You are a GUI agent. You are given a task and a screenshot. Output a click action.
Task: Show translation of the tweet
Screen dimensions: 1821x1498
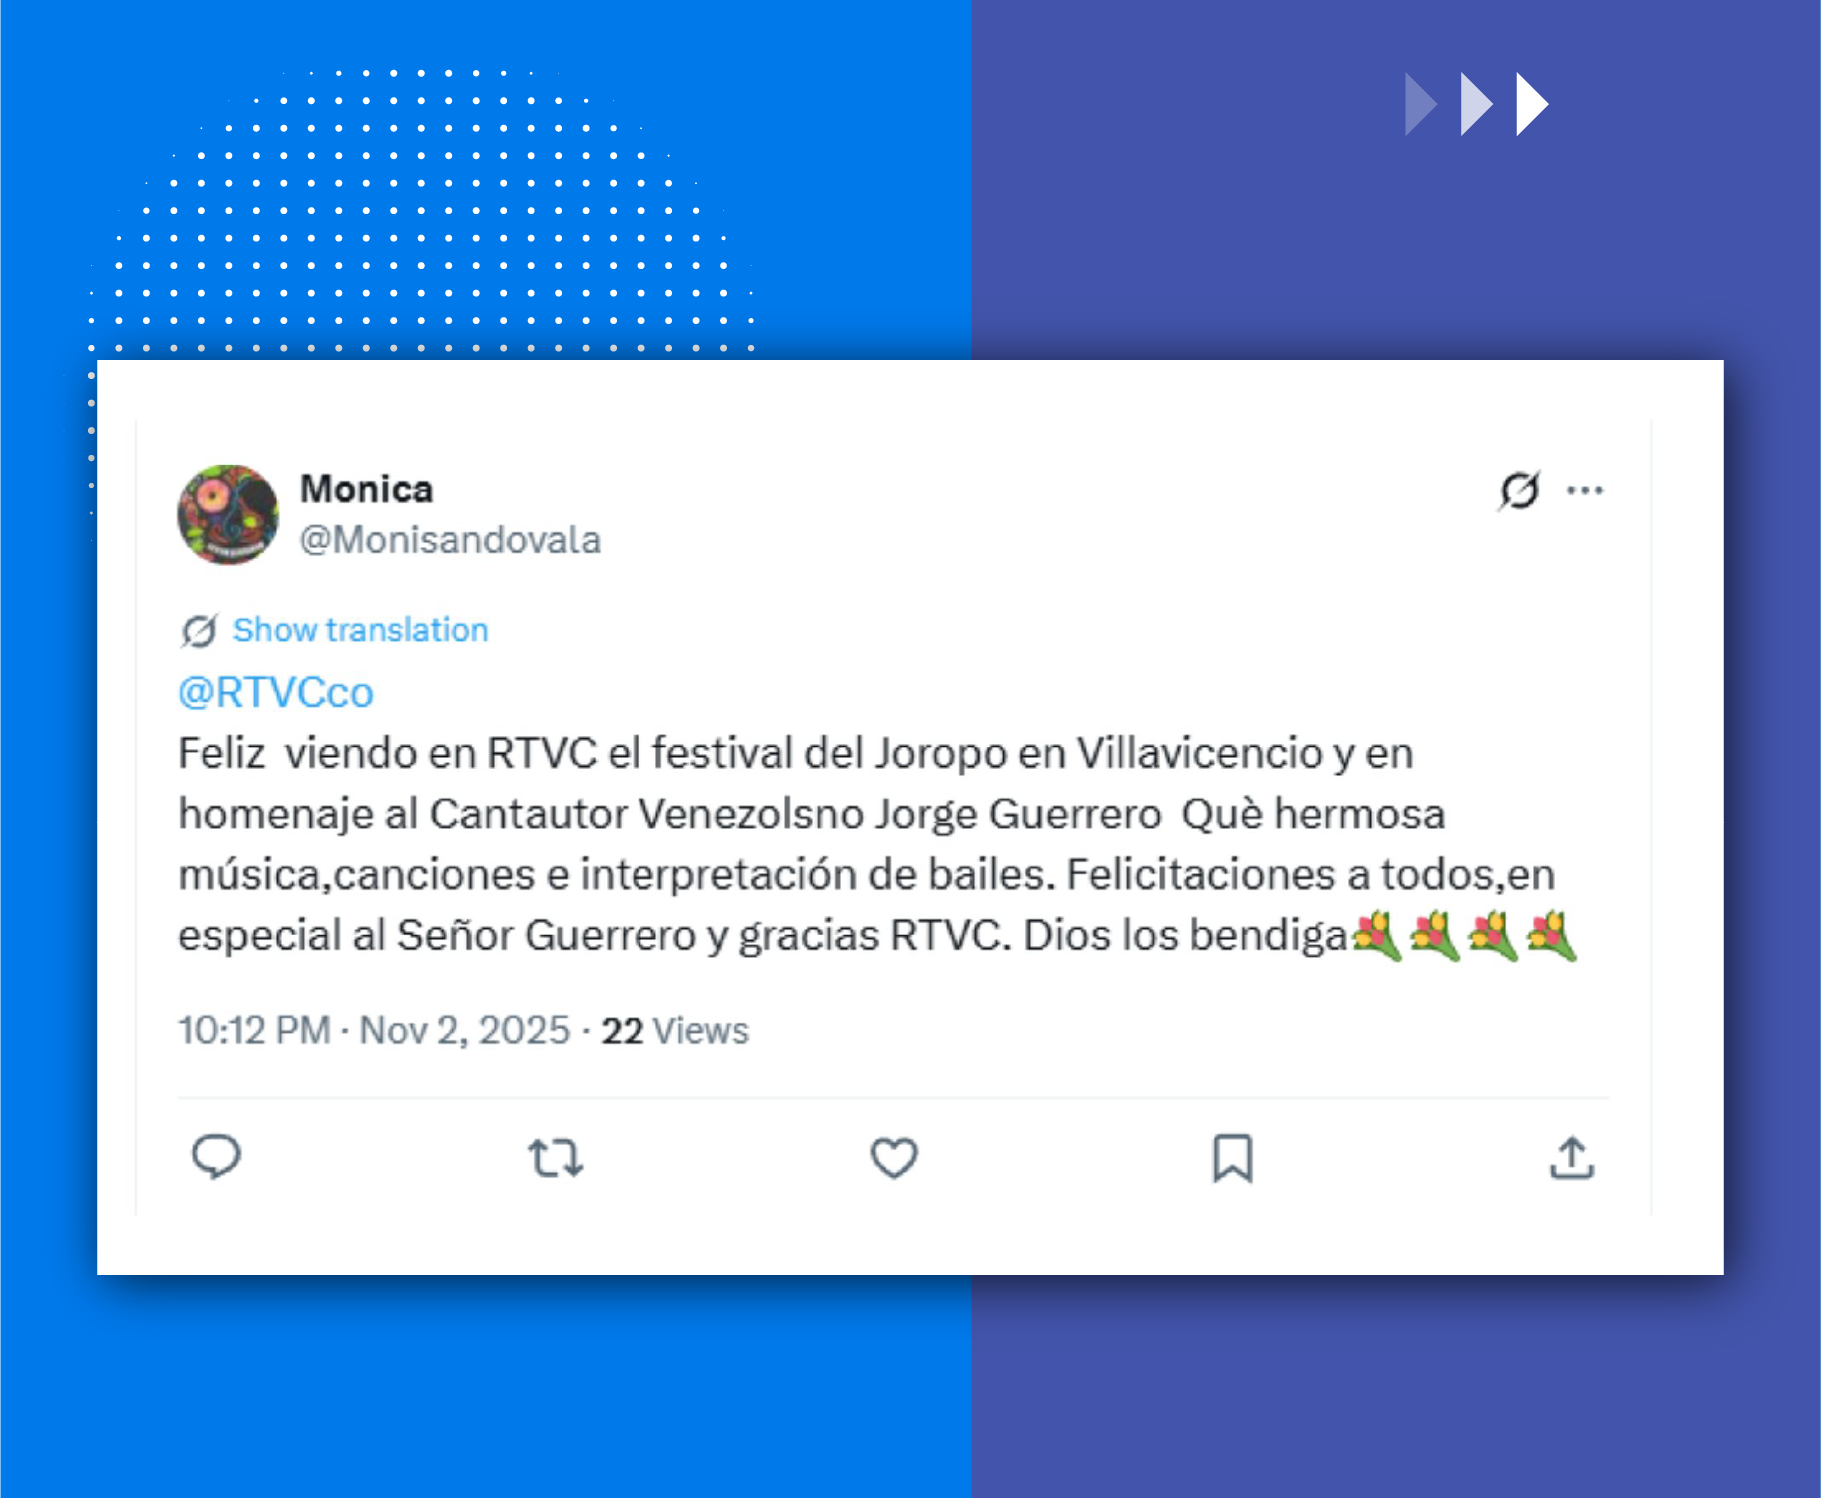[x=360, y=630]
